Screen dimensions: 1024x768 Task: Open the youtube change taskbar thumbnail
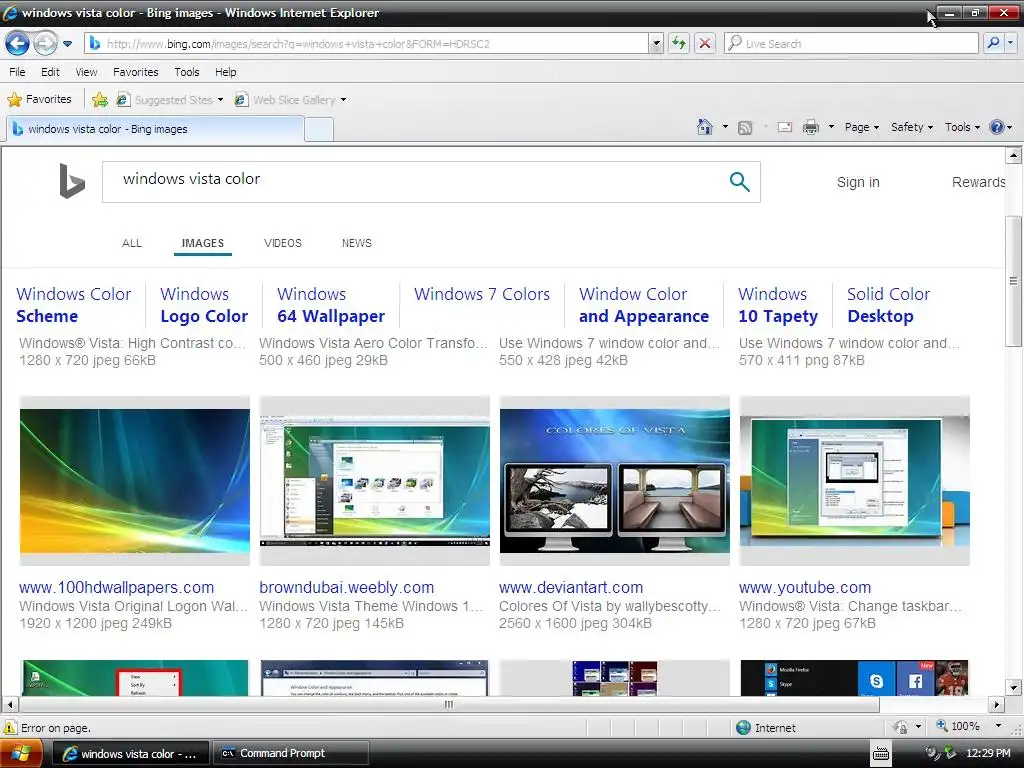(x=854, y=481)
